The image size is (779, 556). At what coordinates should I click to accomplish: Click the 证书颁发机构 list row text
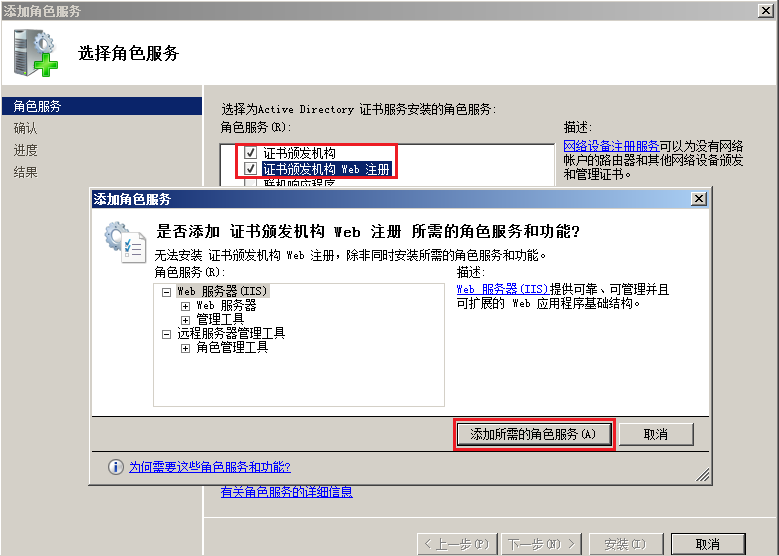[x=299, y=153]
